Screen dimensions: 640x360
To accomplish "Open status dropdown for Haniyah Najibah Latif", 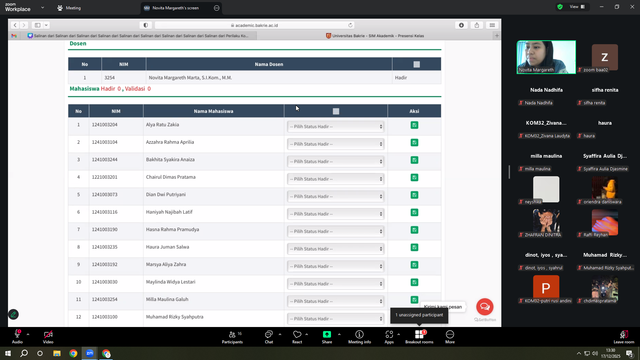I will (x=336, y=214).
